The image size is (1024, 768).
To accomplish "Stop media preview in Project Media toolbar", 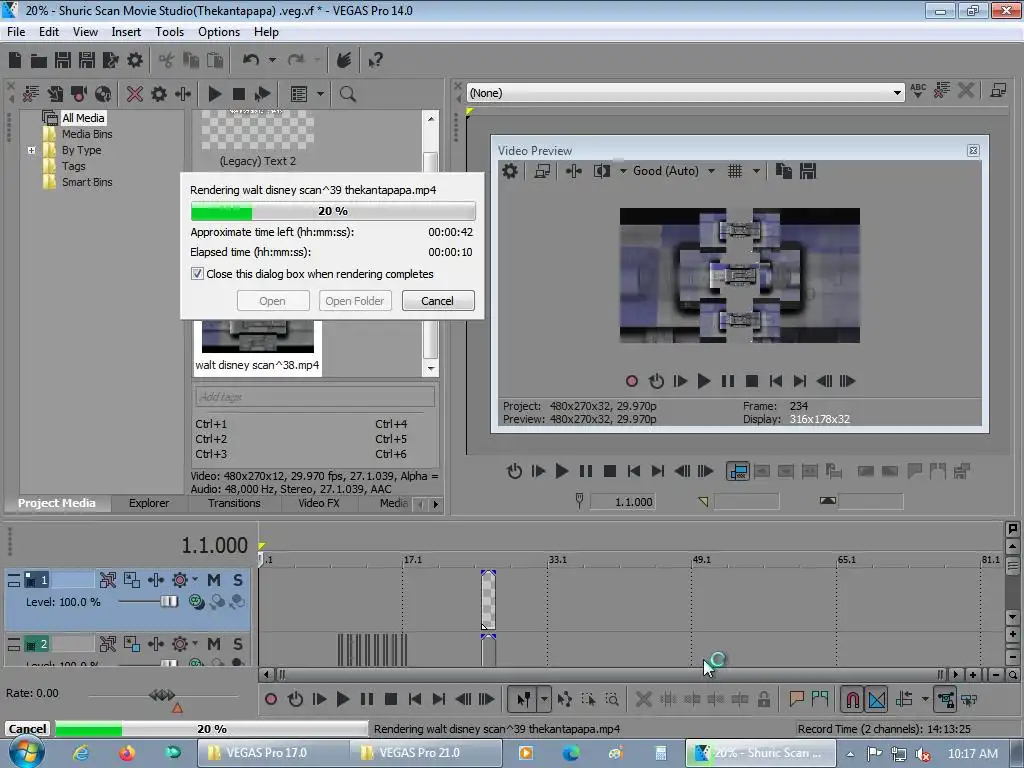I will pos(238,94).
